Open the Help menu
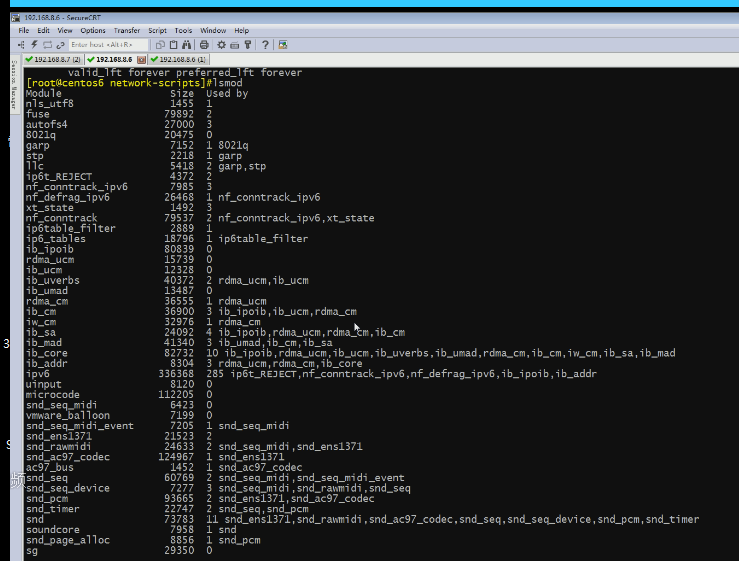Image resolution: width=739 pixels, height=561 pixels. [x=242, y=31]
